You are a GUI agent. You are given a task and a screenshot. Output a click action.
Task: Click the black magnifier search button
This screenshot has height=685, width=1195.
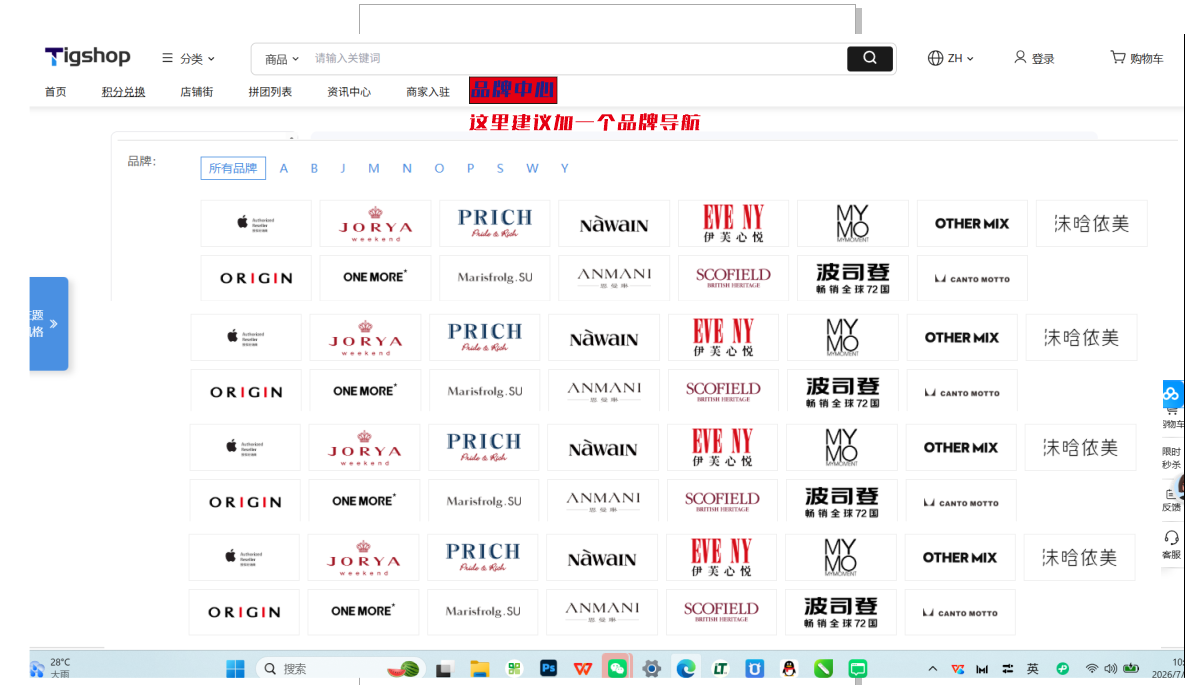[870, 59]
